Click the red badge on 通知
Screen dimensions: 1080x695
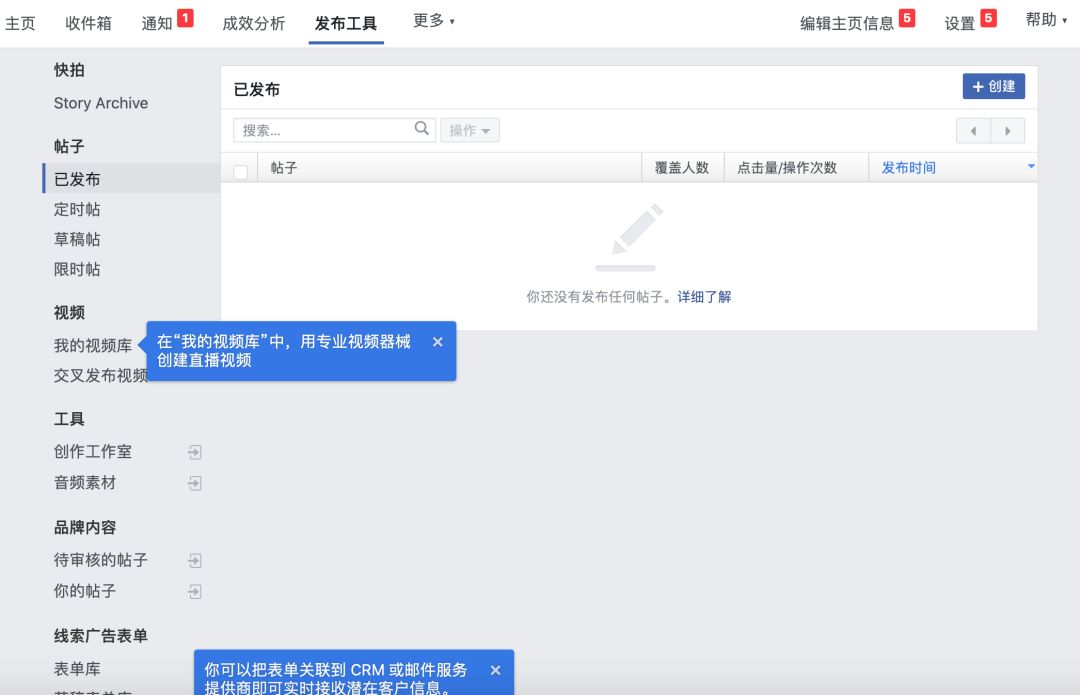[185, 18]
